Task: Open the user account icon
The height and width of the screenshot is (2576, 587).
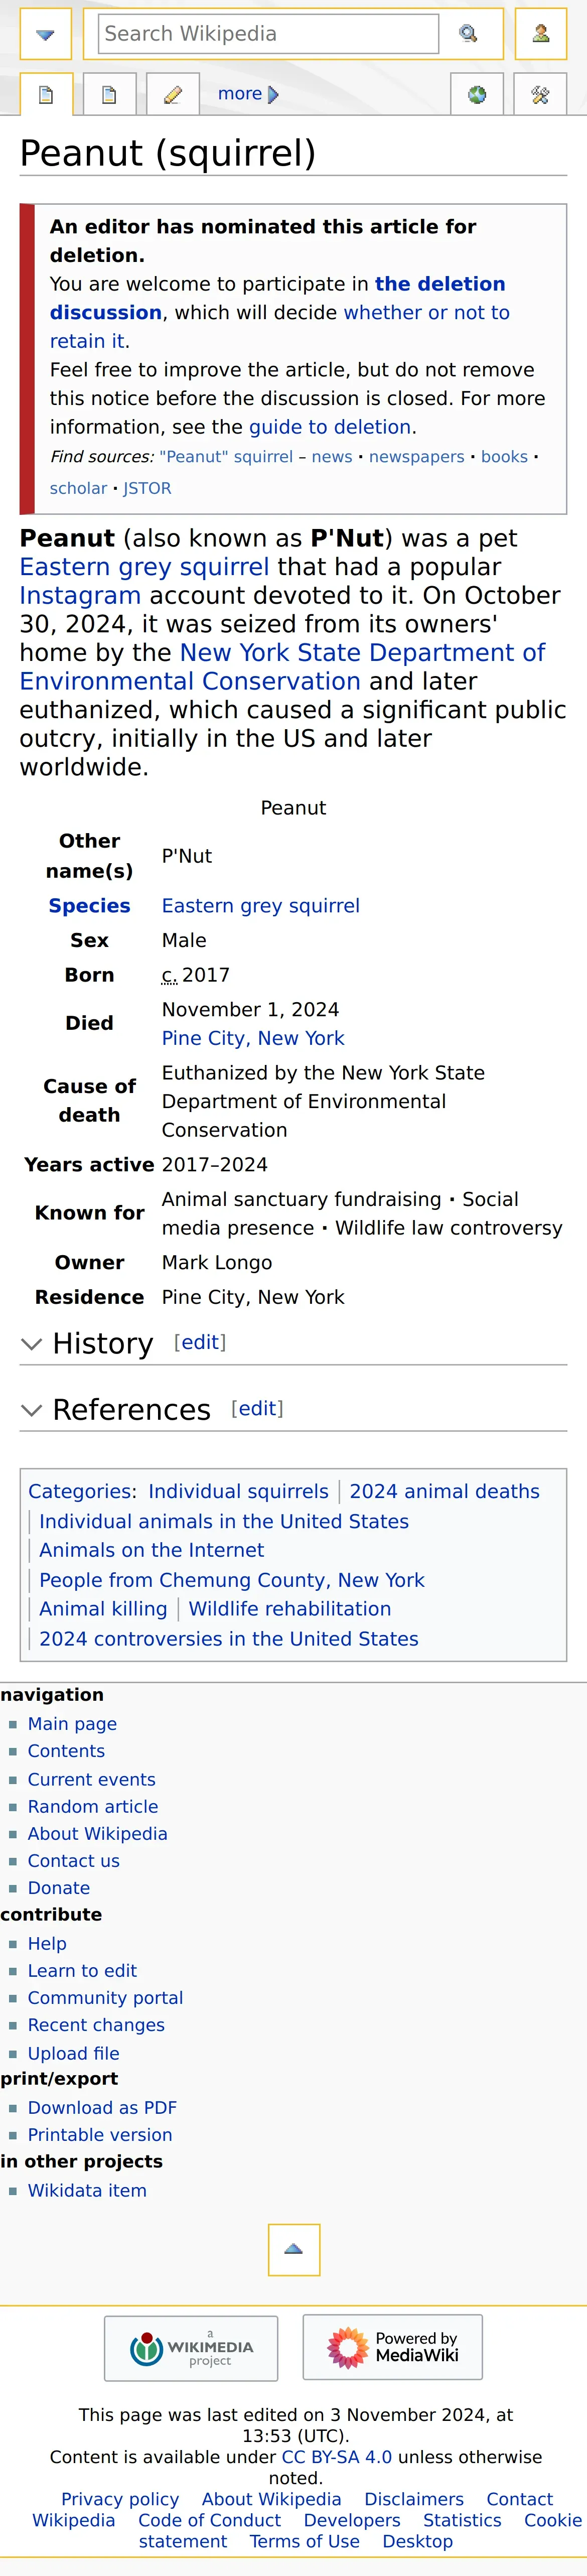Action: coord(541,34)
